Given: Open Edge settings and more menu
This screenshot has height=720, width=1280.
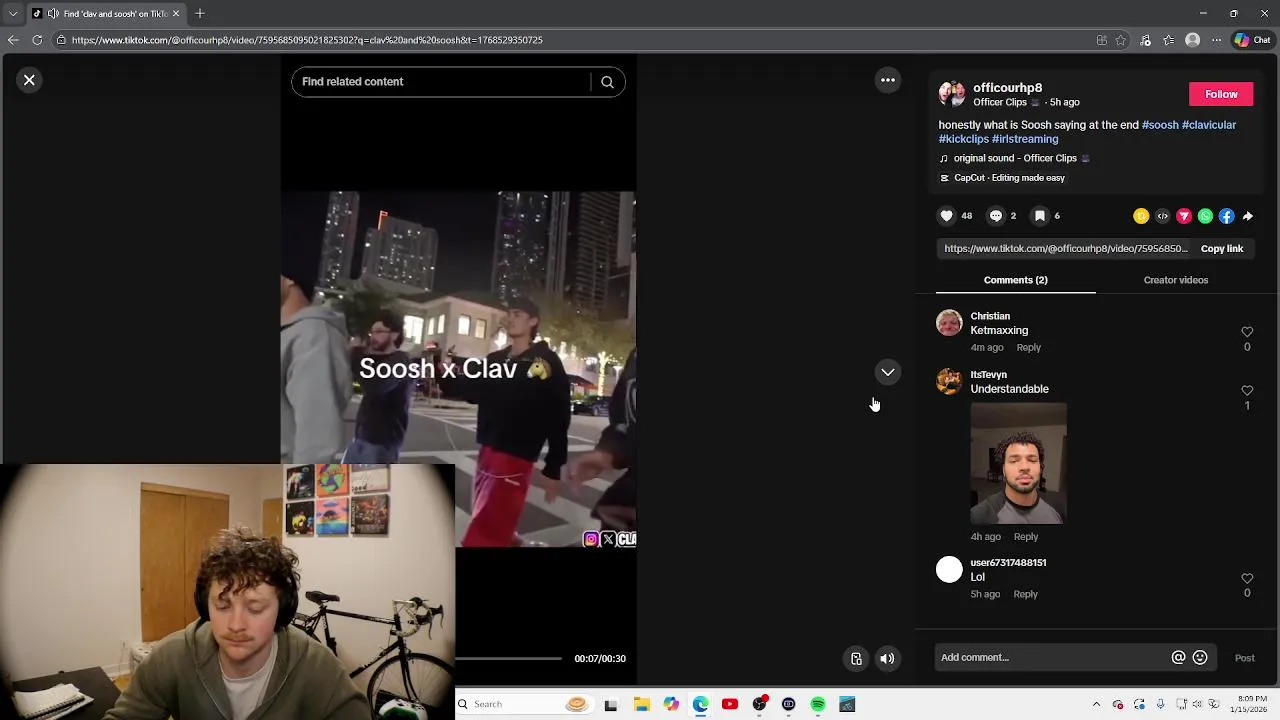Looking at the screenshot, I should 1216,40.
